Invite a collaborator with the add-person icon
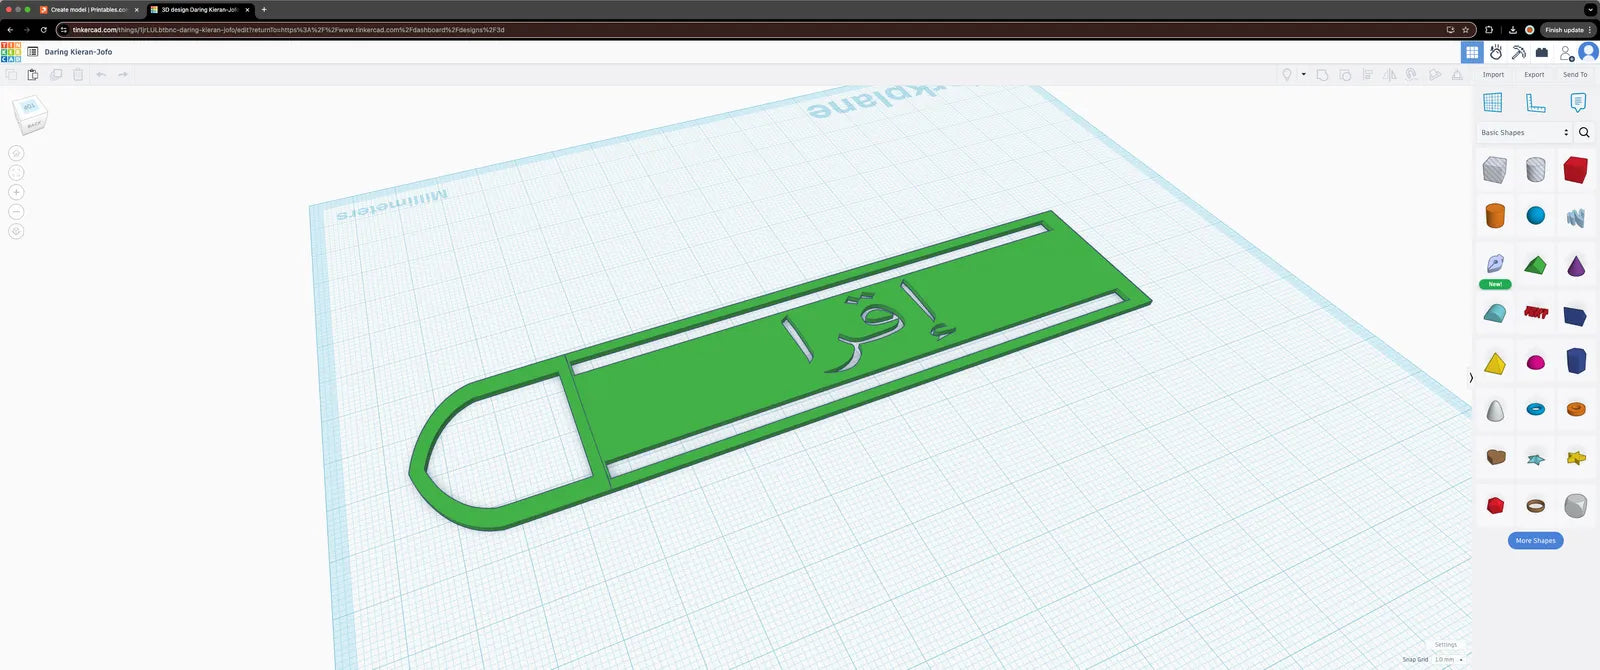Screen dimensions: 1600x670 (1567, 53)
